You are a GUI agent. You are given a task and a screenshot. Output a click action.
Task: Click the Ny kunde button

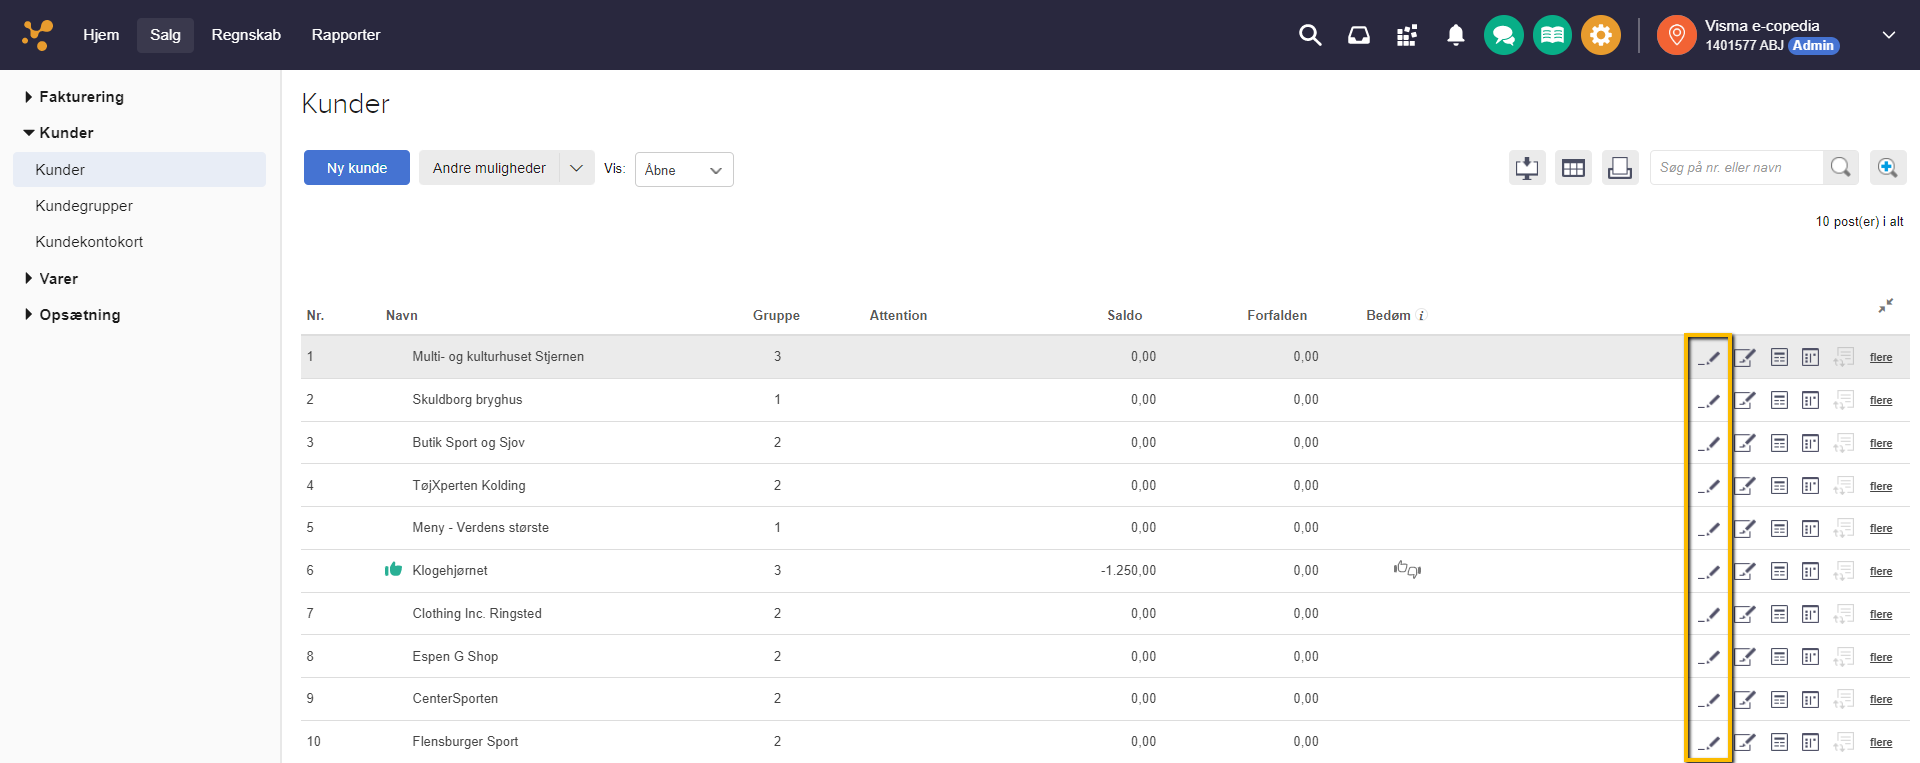[x=356, y=168]
